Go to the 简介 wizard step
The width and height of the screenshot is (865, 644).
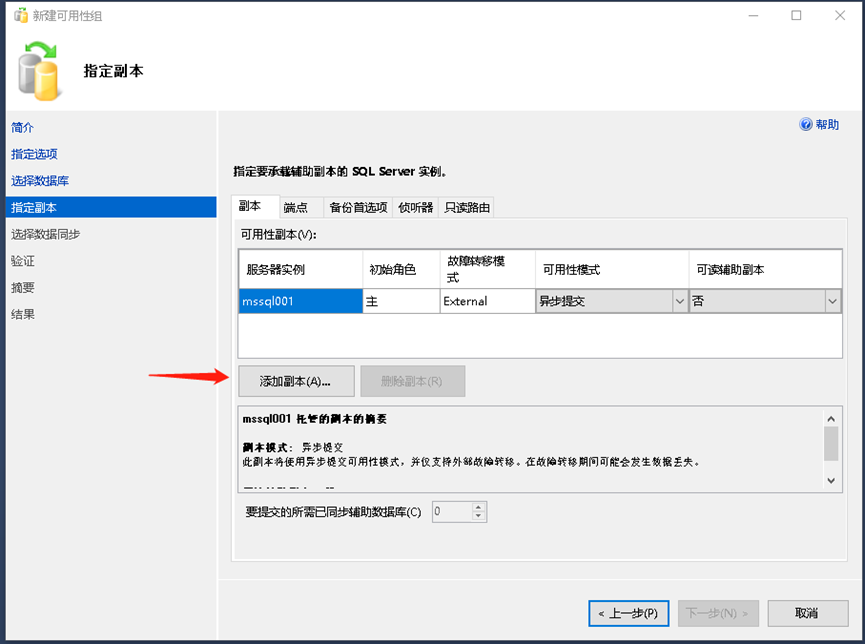(x=23, y=127)
